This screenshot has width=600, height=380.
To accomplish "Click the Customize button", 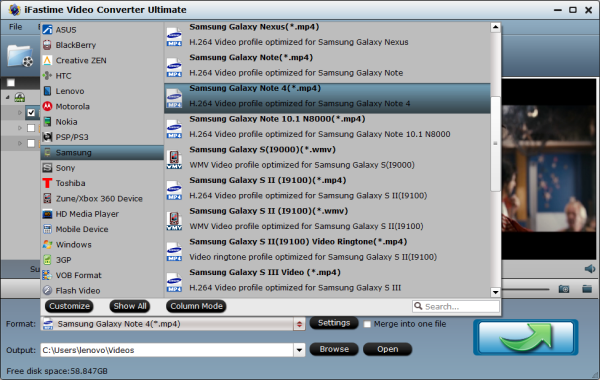I will point(69,306).
